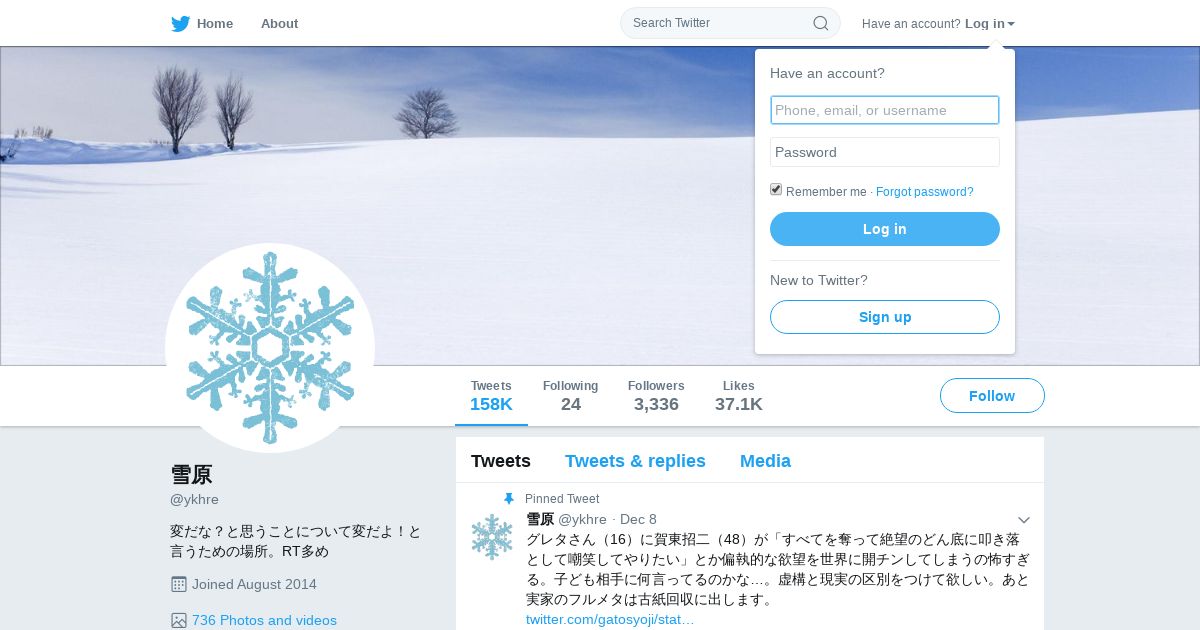Click the Twitter bird logo icon
Viewport: 1200px width, 630px height.
coord(180,23)
